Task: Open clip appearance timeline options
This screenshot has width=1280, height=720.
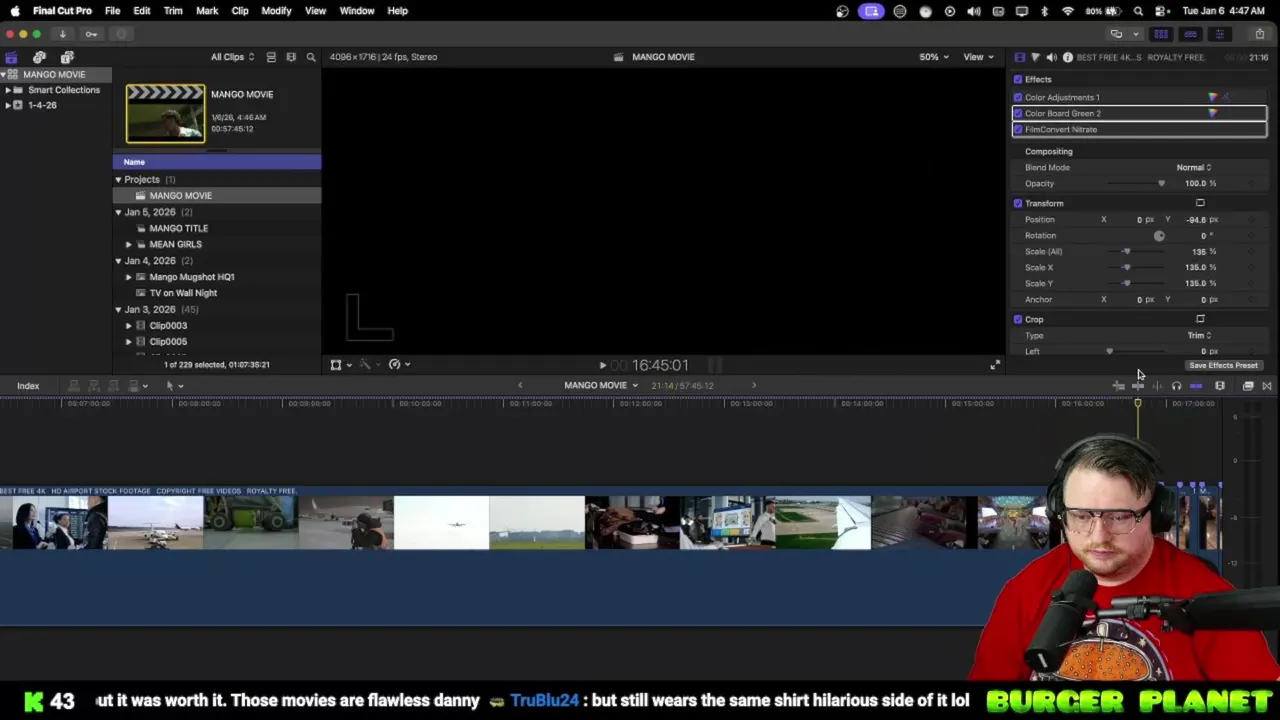Action: (x=1220, y=386)
